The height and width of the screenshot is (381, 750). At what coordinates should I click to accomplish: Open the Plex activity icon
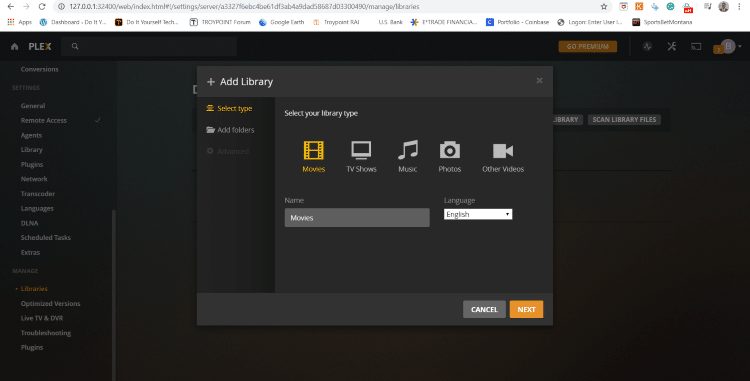[647, 46]
